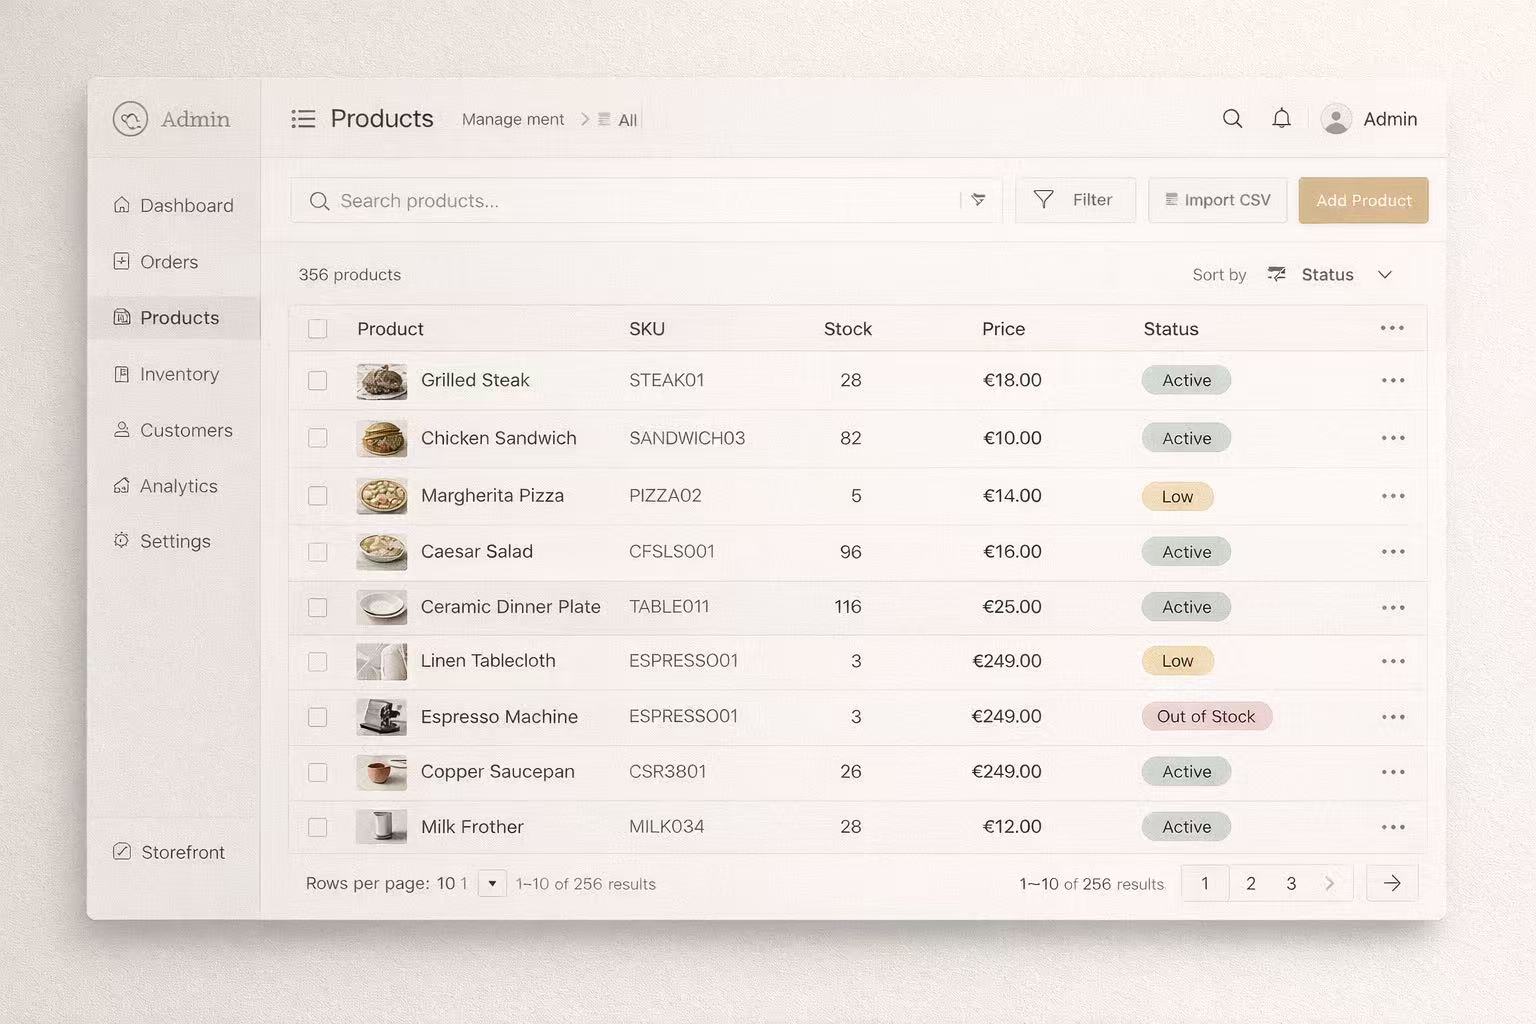
Task: Toggle the hamburger menu beside Products title
Action: pos(303,119)
